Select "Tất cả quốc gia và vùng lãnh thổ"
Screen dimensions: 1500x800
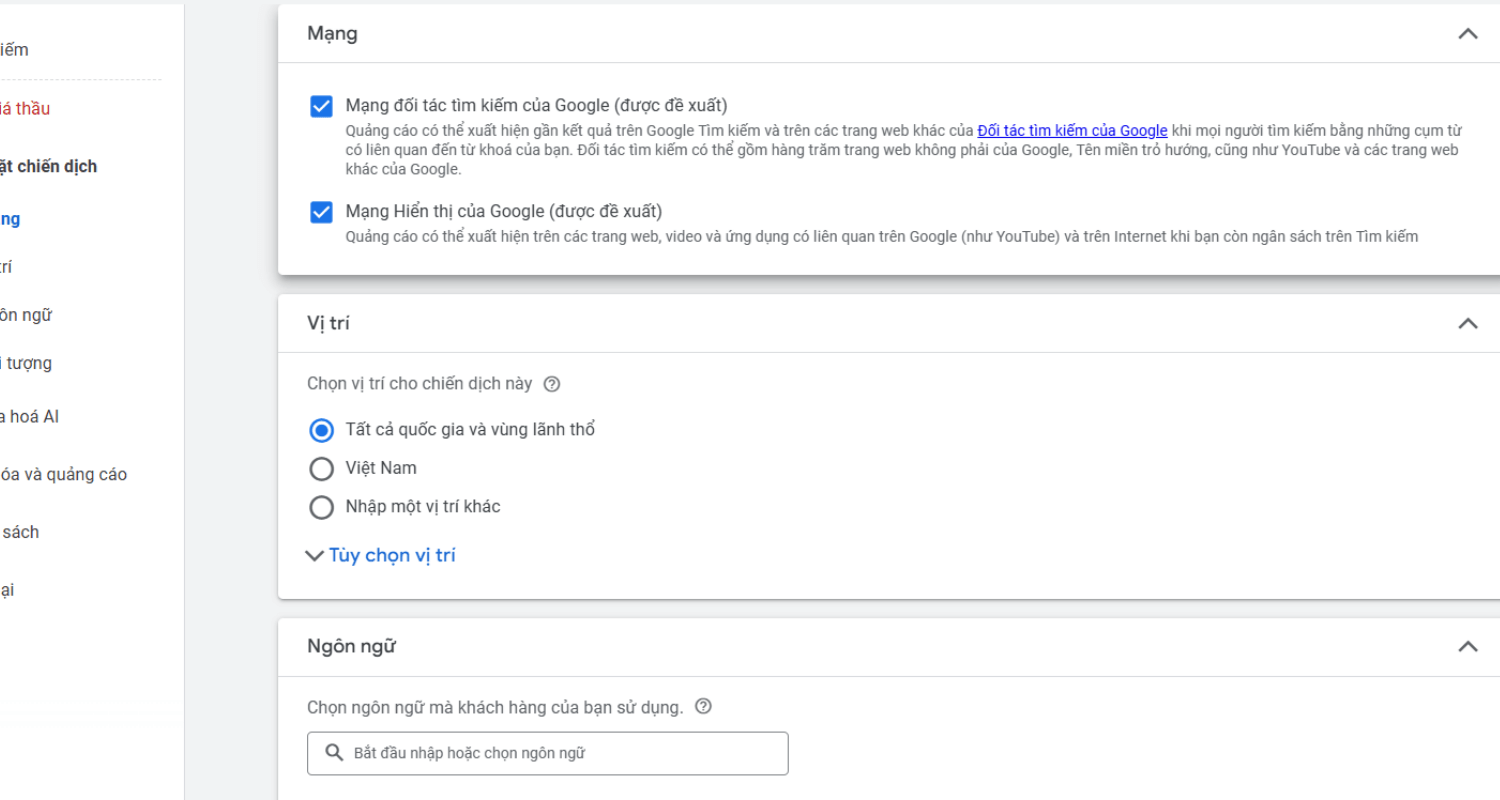[321, 430]
